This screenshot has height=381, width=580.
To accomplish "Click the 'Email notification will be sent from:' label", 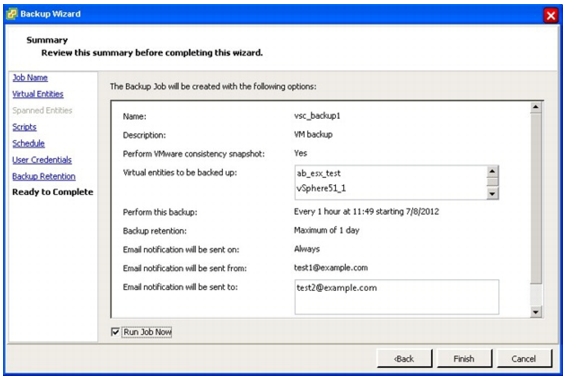I will [x=185, y=269].
